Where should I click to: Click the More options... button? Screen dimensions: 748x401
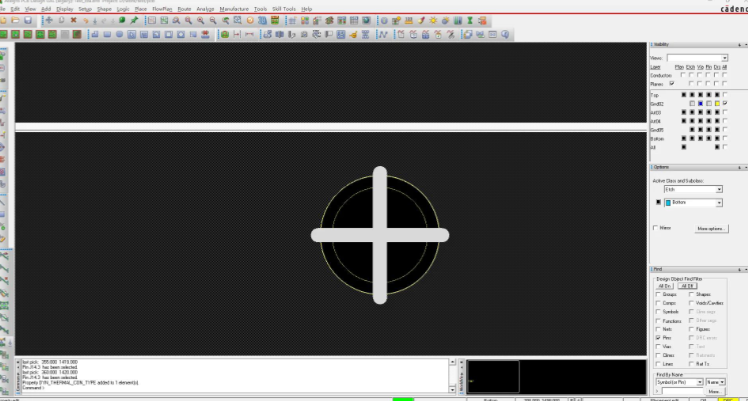click(709, 228)
